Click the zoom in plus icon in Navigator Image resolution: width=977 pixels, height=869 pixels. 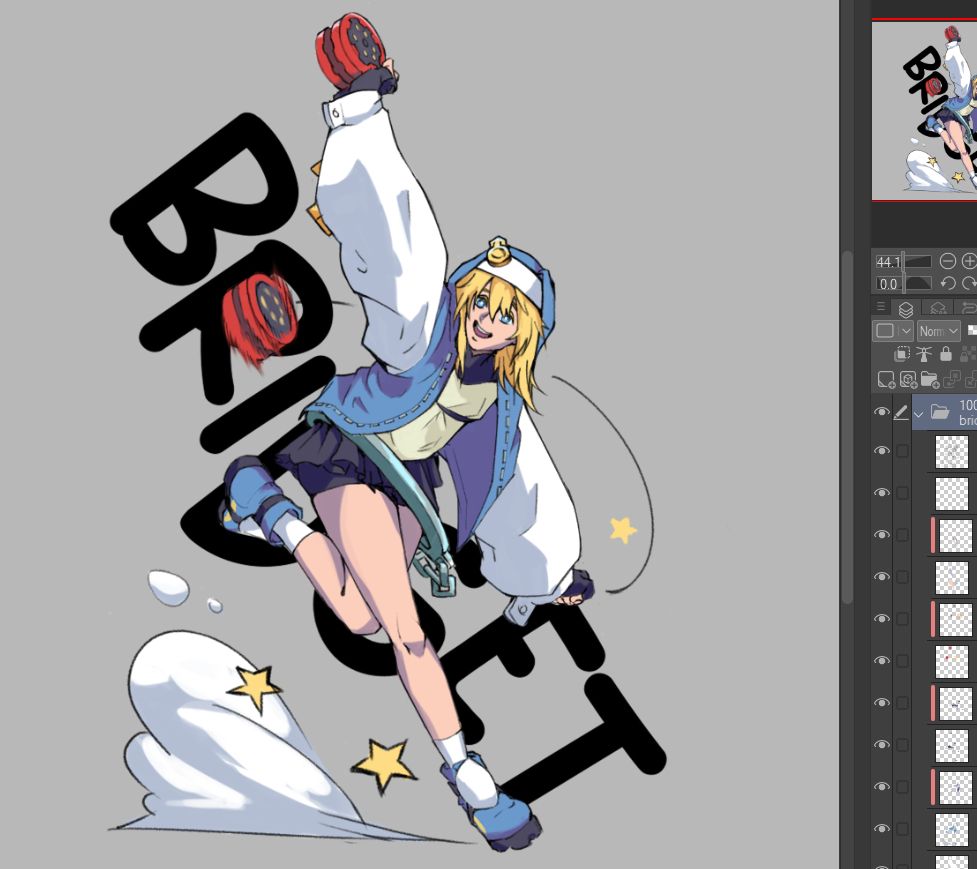point(969,261)
